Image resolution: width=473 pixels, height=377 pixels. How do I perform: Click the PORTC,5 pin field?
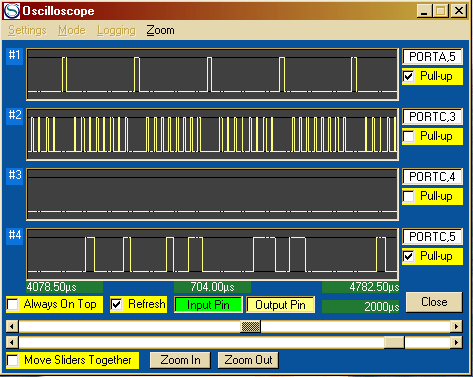[432, 237]
